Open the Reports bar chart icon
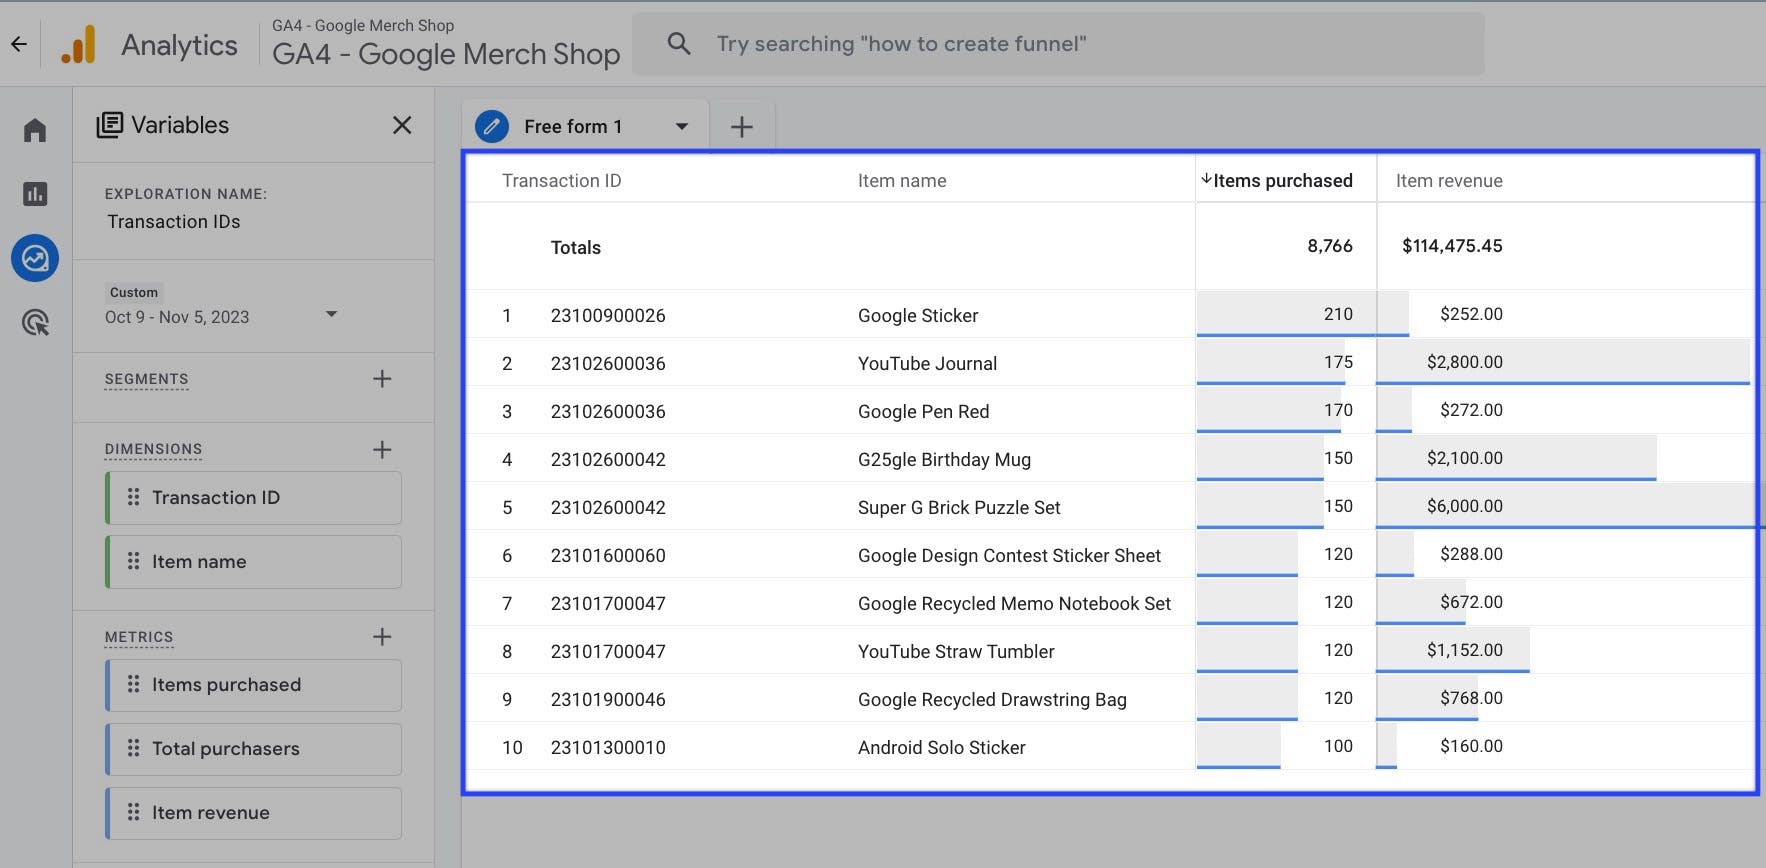 35,194
